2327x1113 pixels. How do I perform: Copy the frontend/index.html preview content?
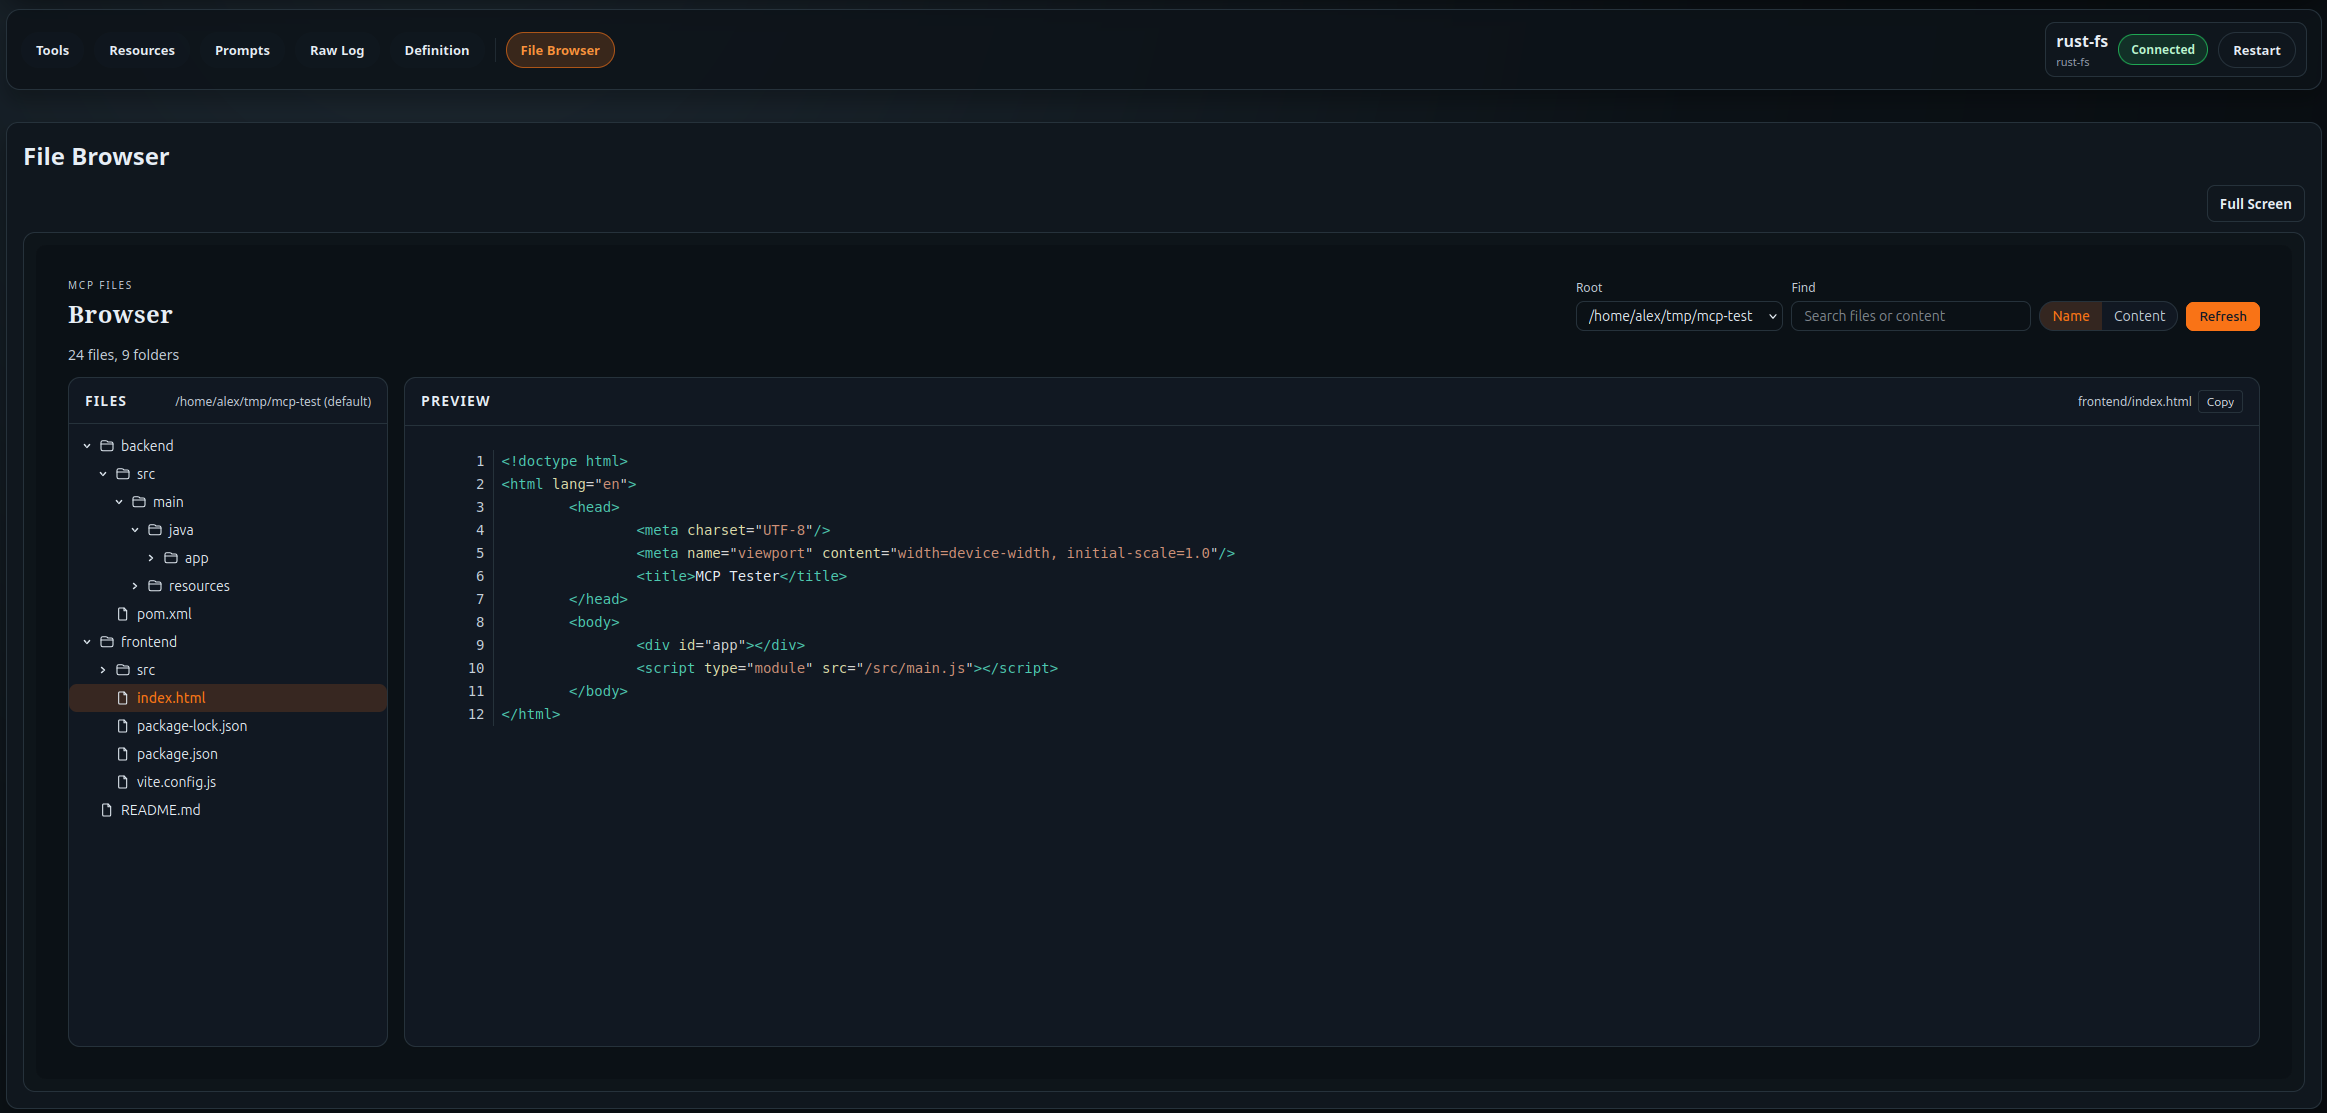coord(2219,401)
